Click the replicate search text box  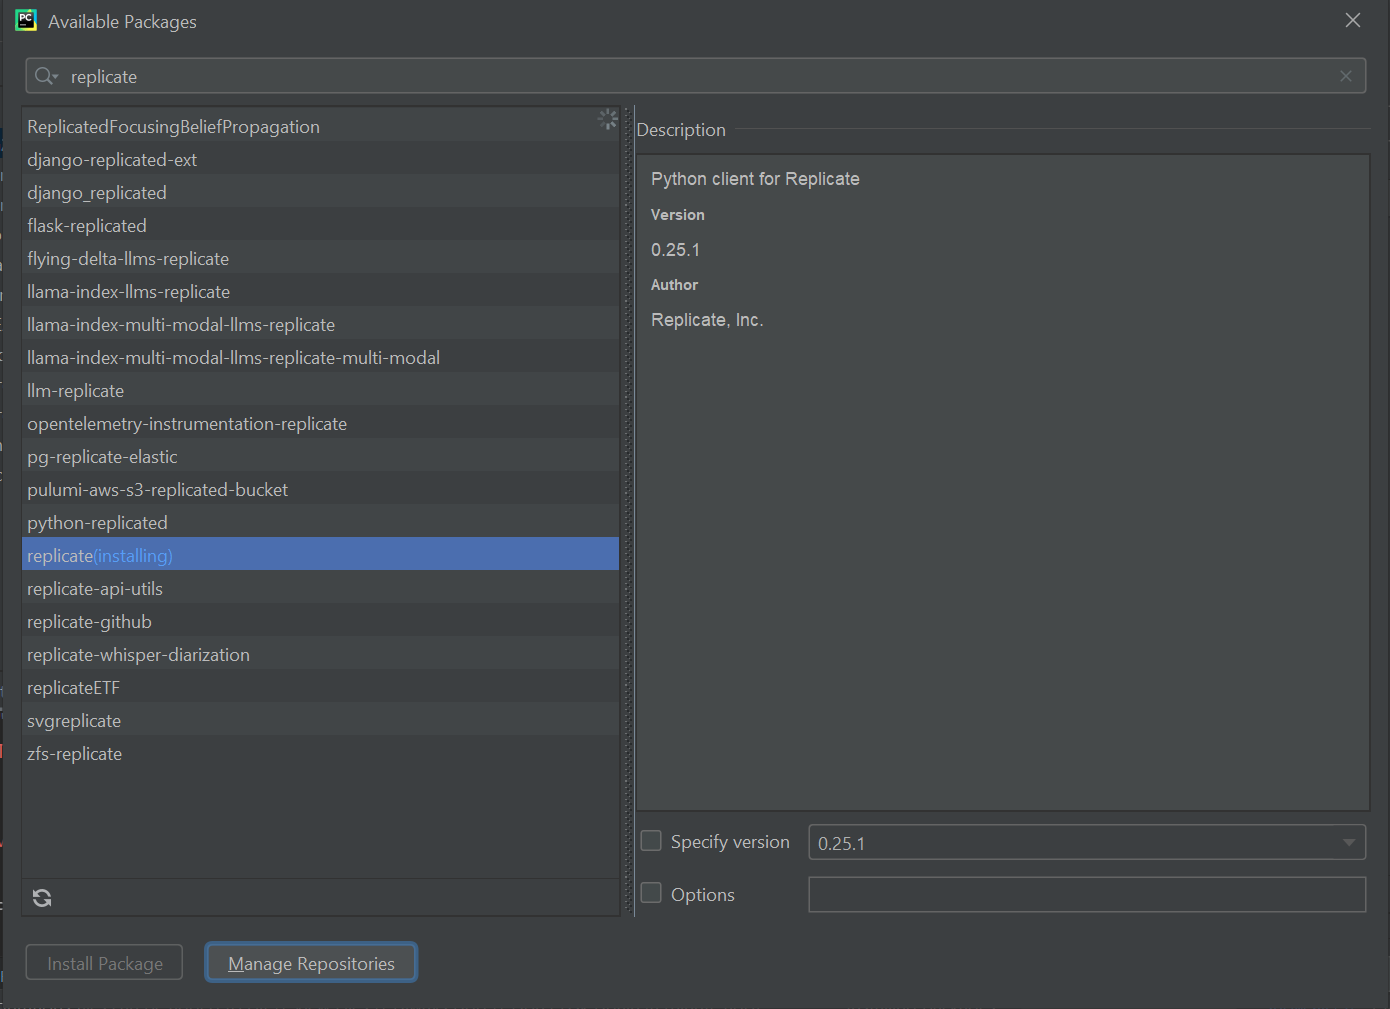pyautogui.click(x=700, y=76)
